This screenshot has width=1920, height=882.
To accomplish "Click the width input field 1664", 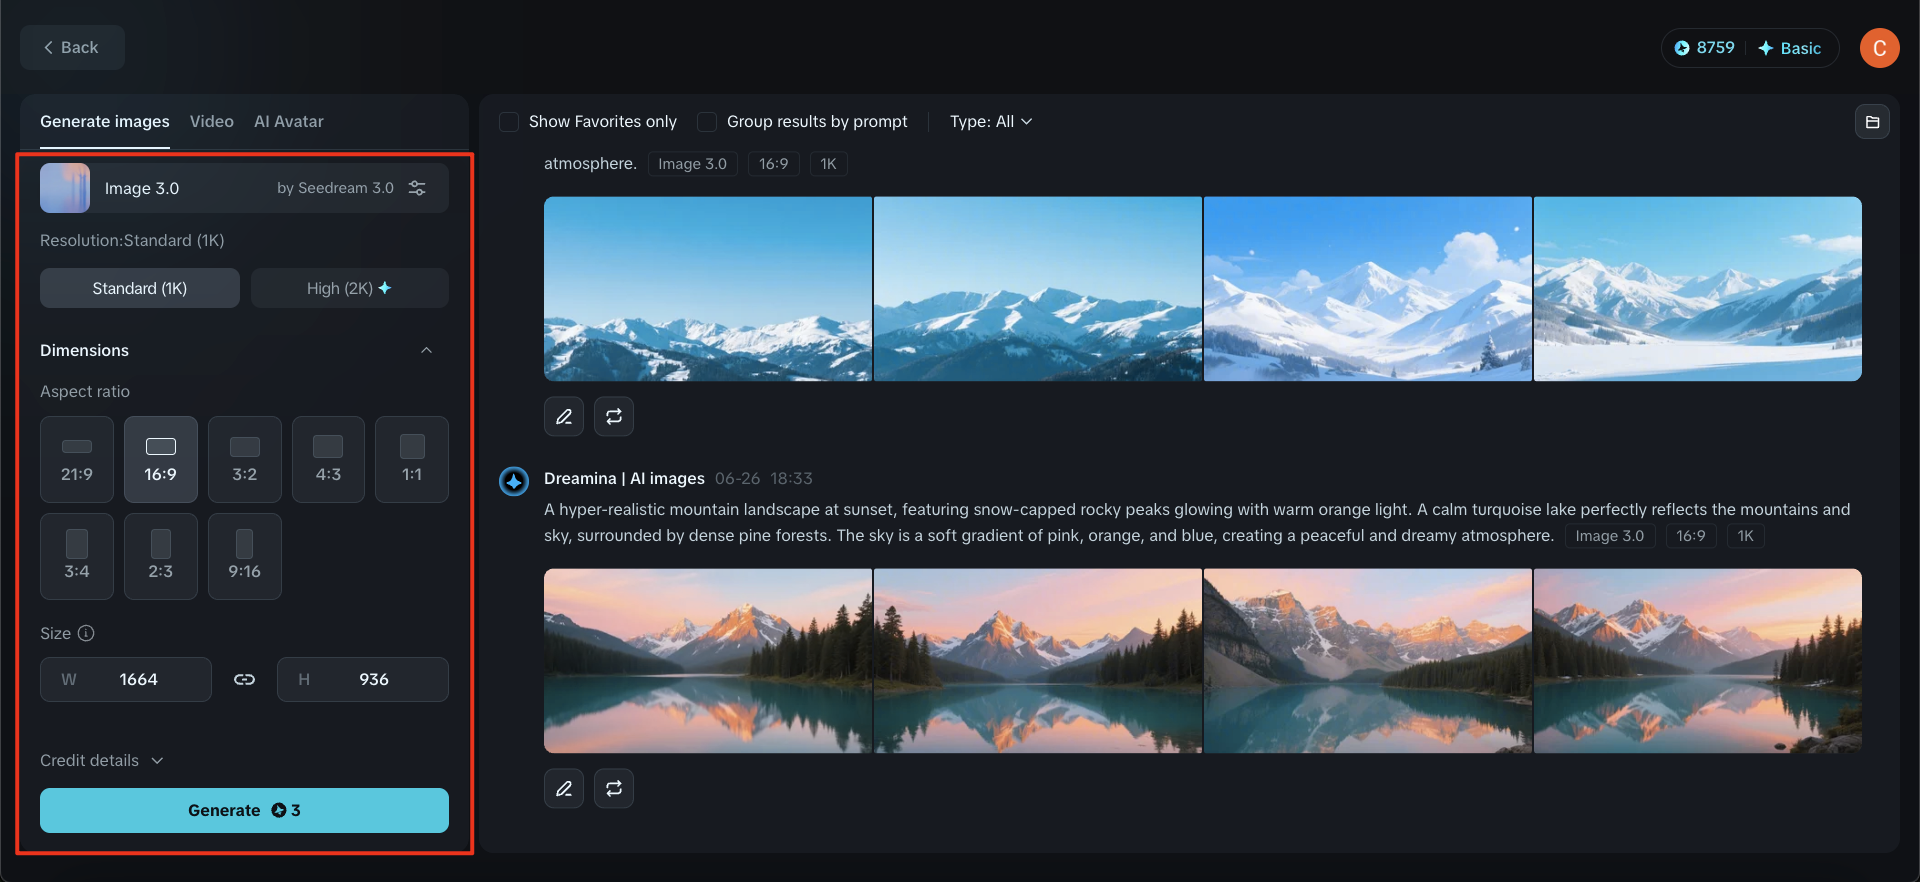I will point(126,679).
